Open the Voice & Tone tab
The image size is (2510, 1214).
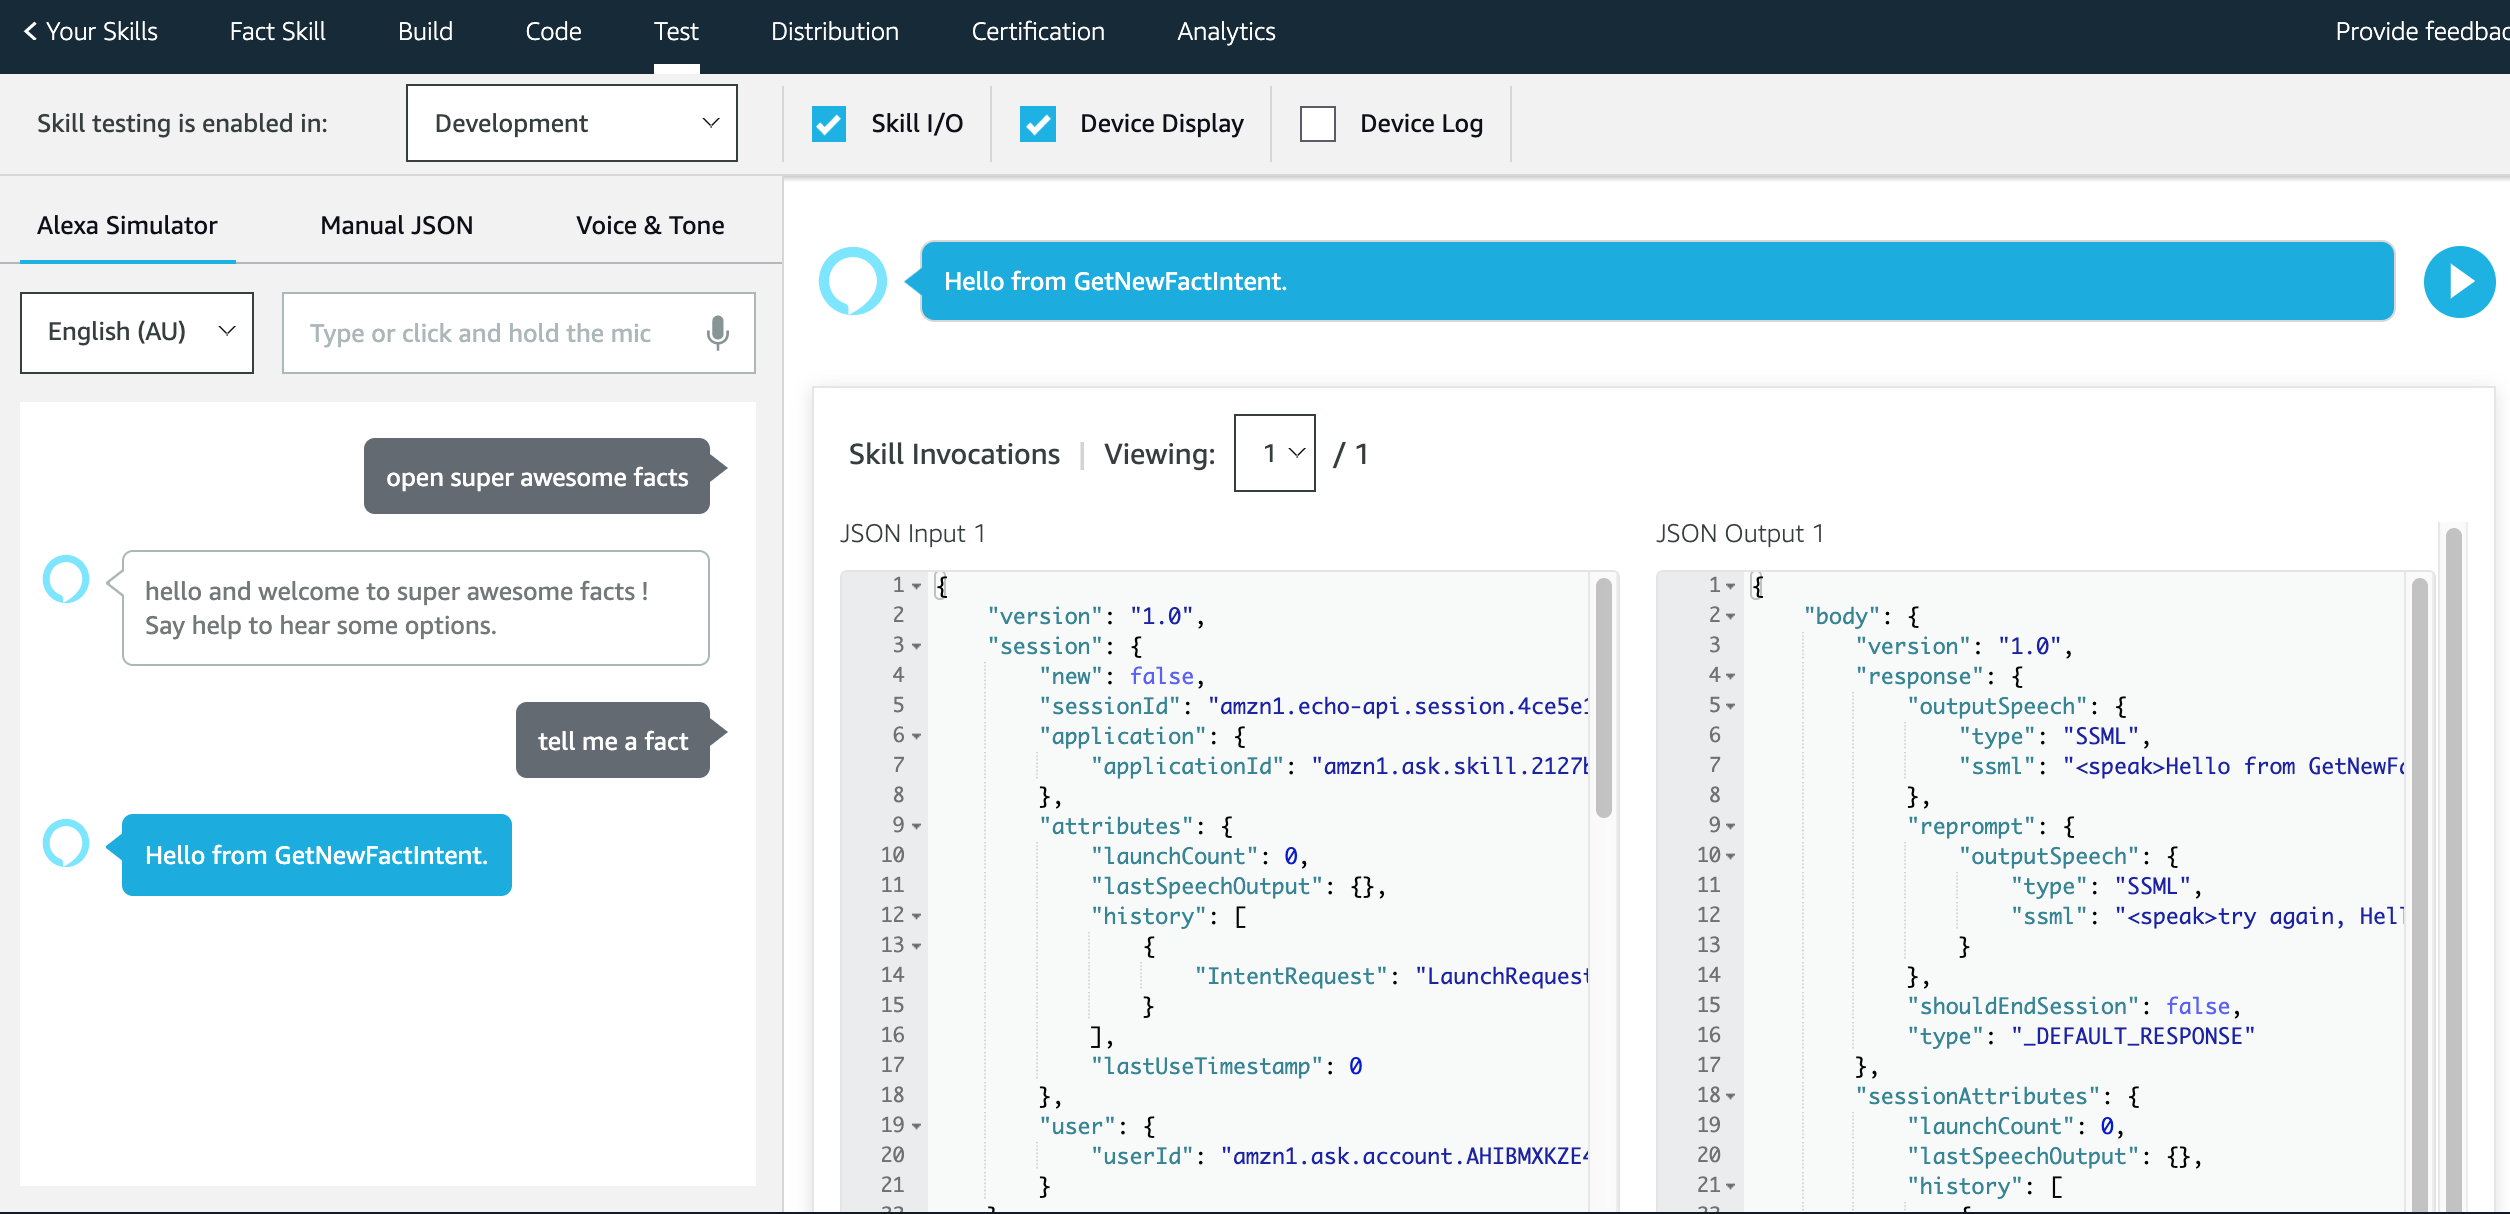[650, 225]
